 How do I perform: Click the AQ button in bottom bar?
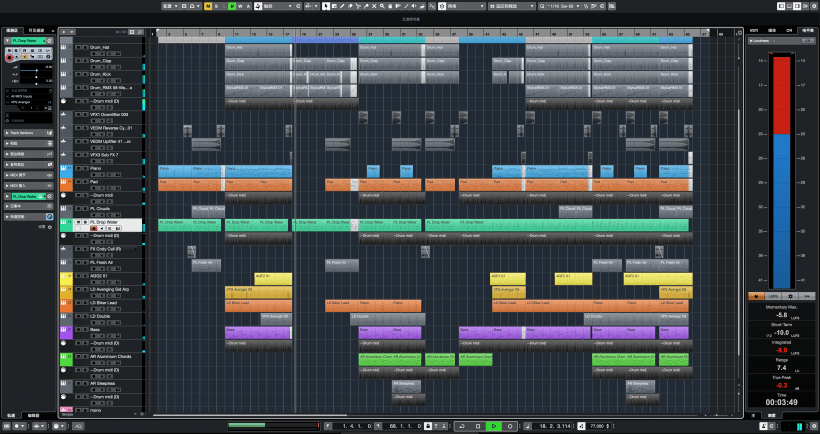point(78,426)
